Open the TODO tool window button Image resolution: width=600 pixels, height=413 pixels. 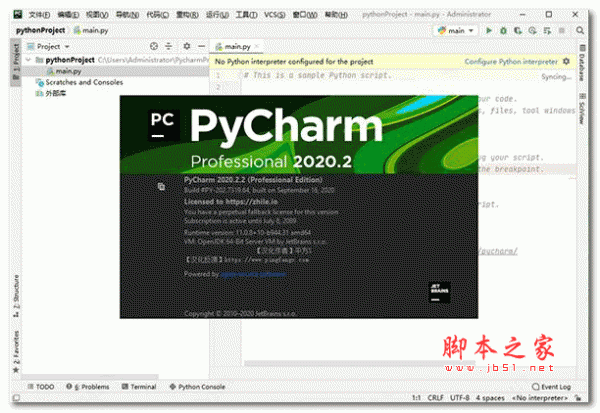click(41, 387)
